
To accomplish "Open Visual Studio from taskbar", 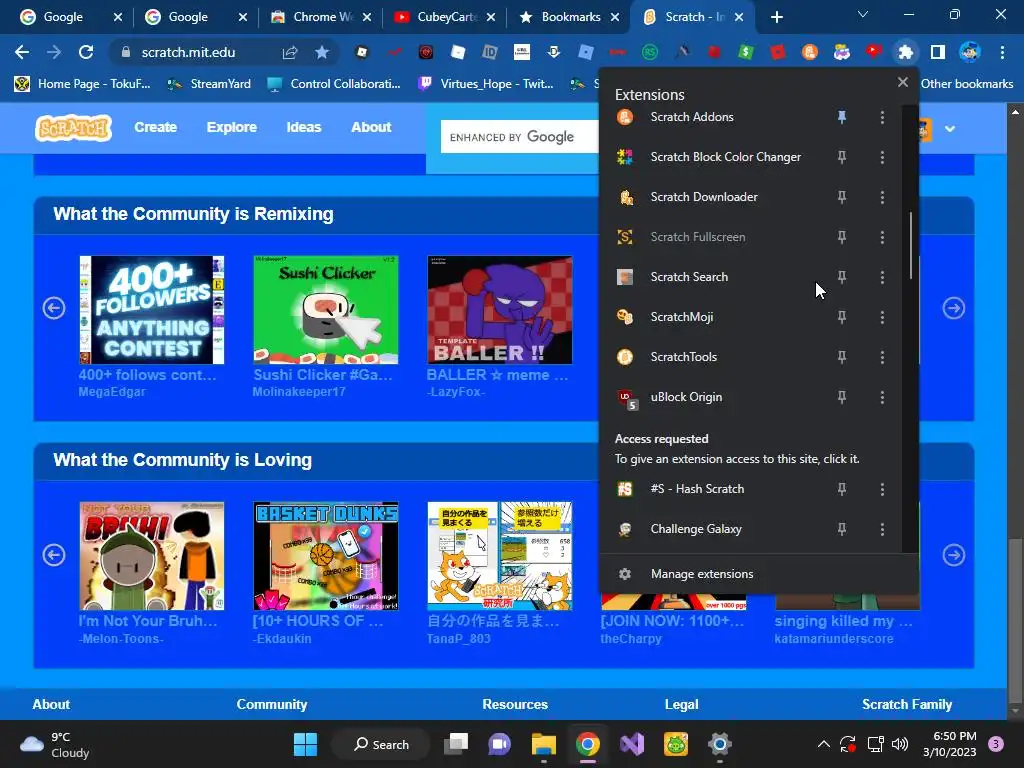I will click(x=632, y=744).
